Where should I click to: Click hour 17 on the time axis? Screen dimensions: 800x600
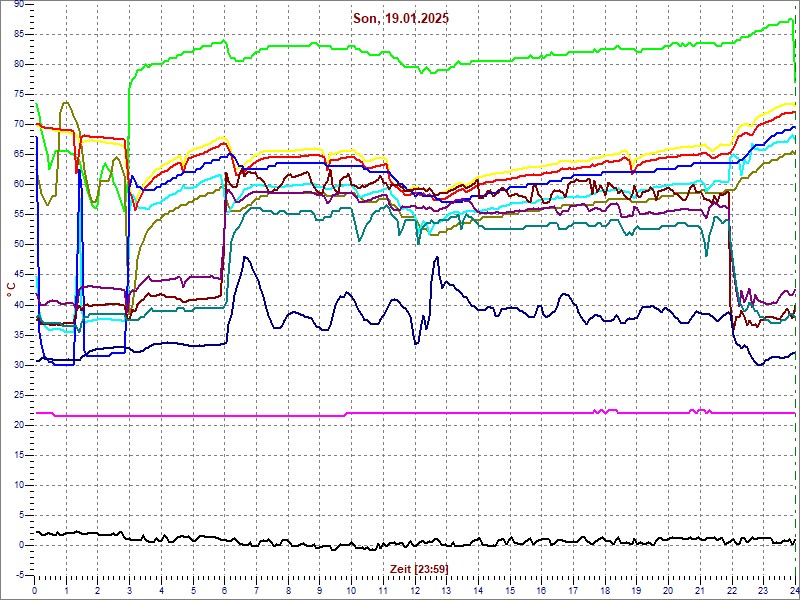[x=573, y=589]
